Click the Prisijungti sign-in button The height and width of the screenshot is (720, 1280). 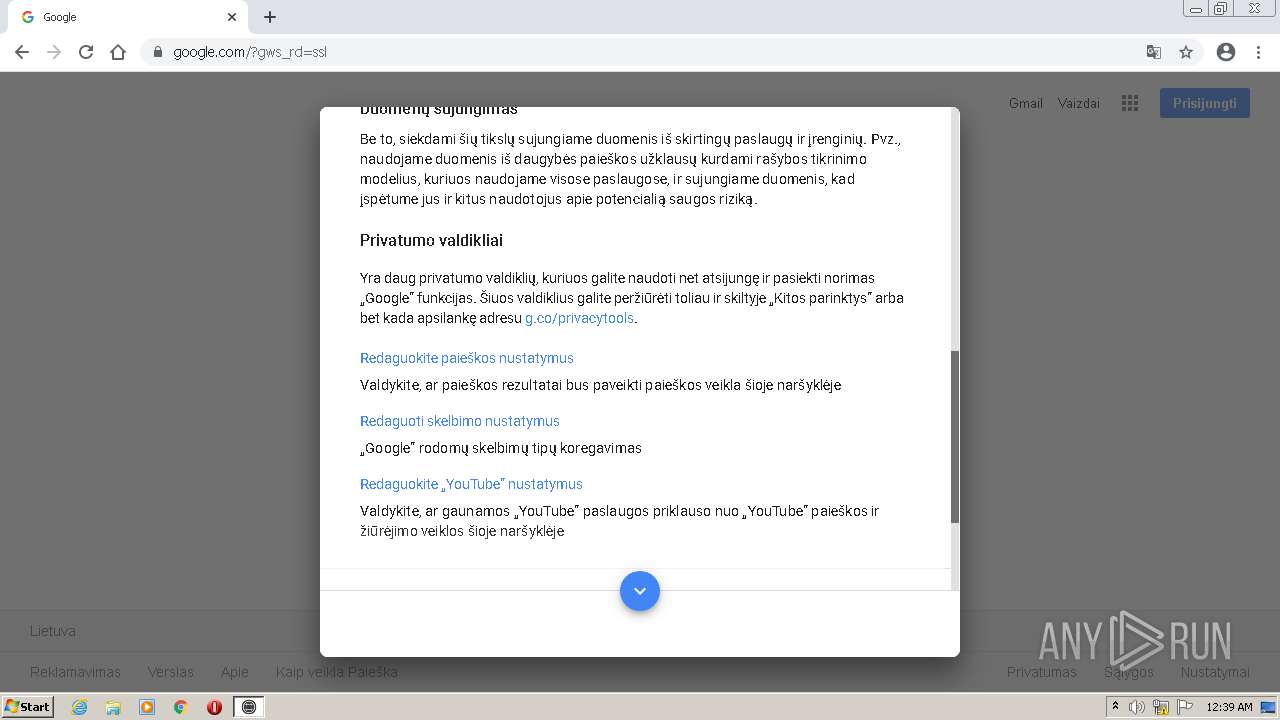point(1205,103)
